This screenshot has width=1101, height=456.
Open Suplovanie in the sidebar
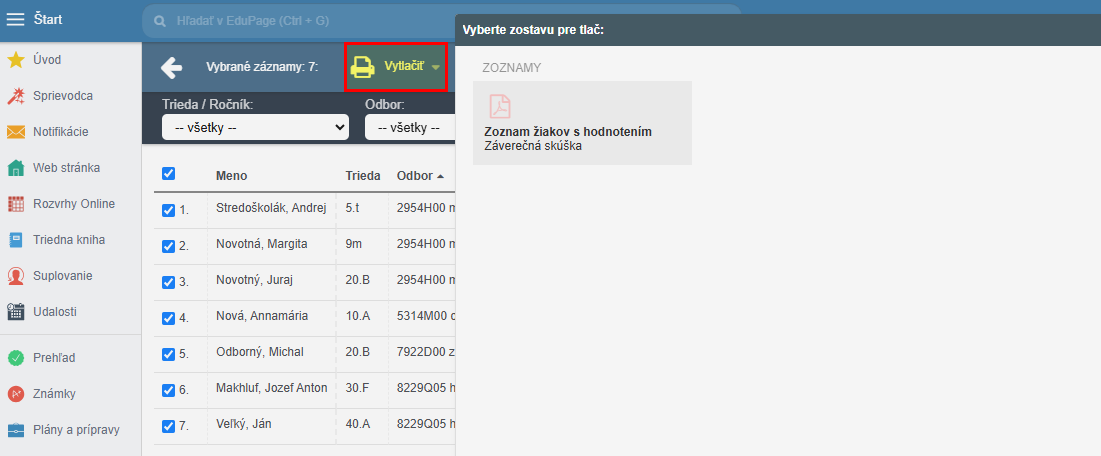62,275
